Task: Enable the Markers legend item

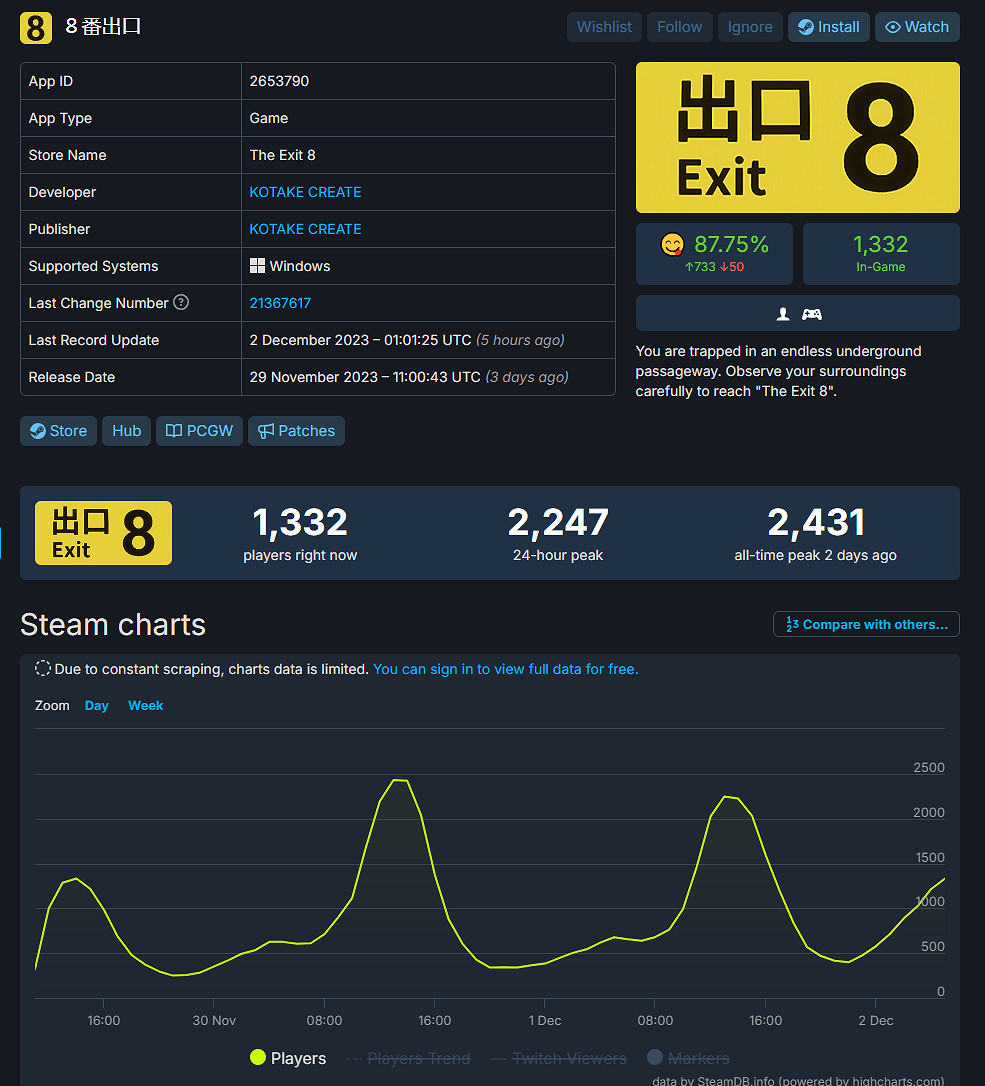Action: pos(688,1058)
